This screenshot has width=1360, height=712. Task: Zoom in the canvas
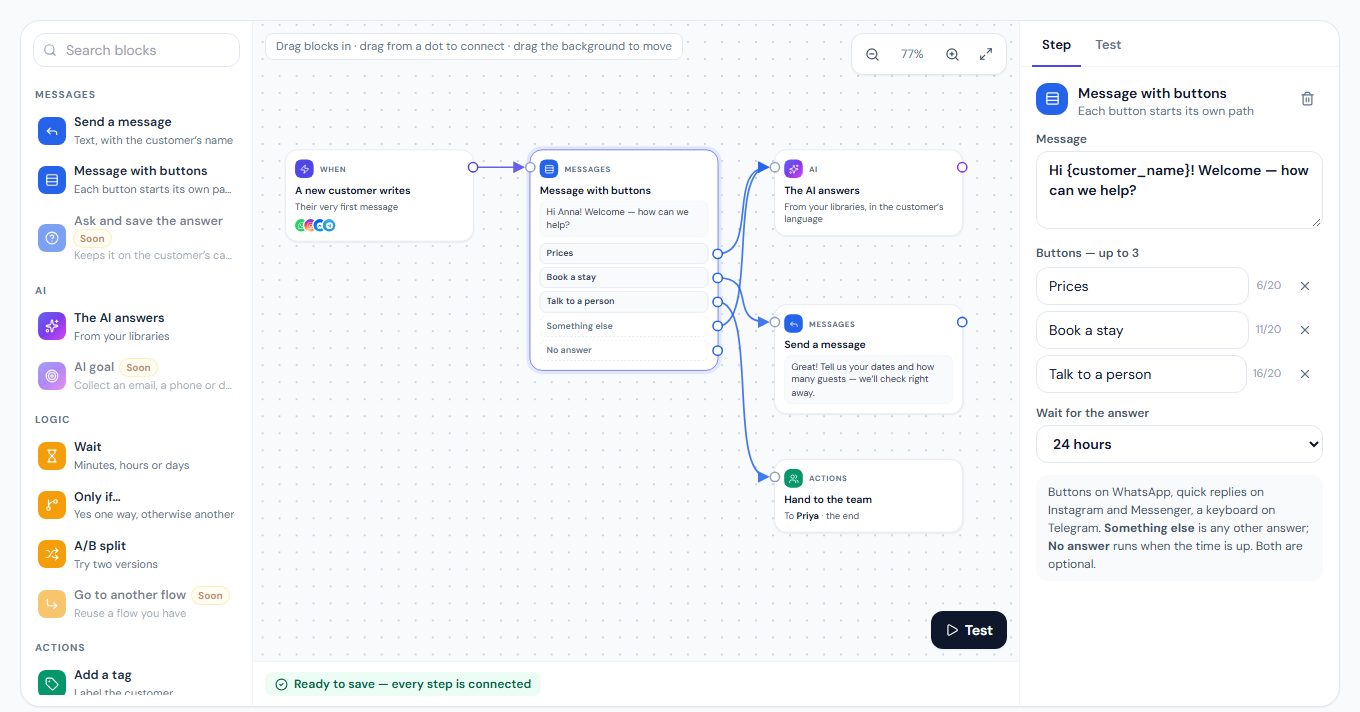[x=952, y=54]
